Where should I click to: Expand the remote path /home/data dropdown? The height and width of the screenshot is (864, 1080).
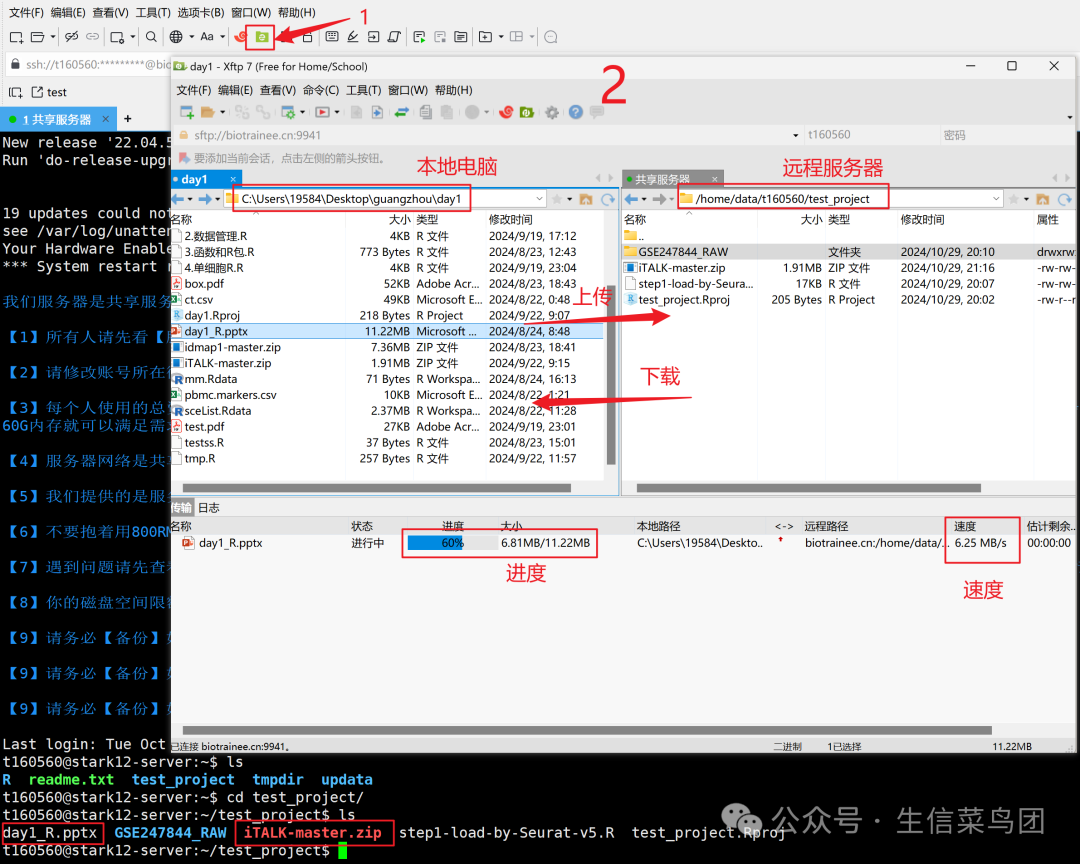(x=996, y=199)
